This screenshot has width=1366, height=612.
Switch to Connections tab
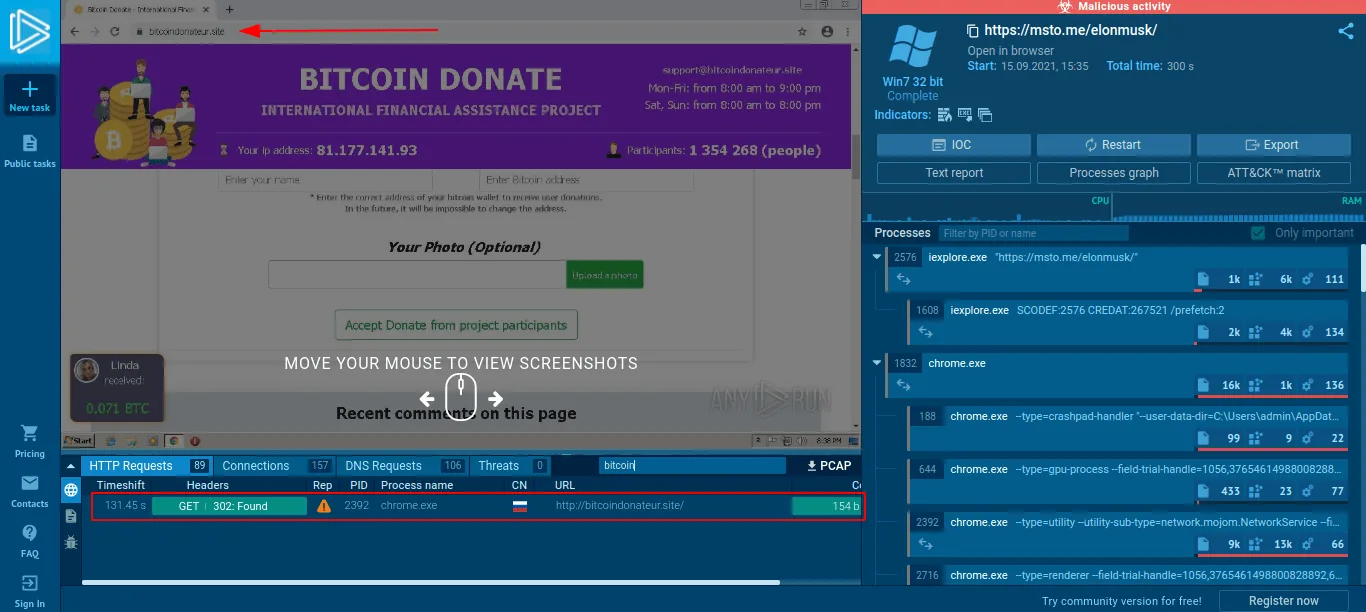click(x=276, y=466)
